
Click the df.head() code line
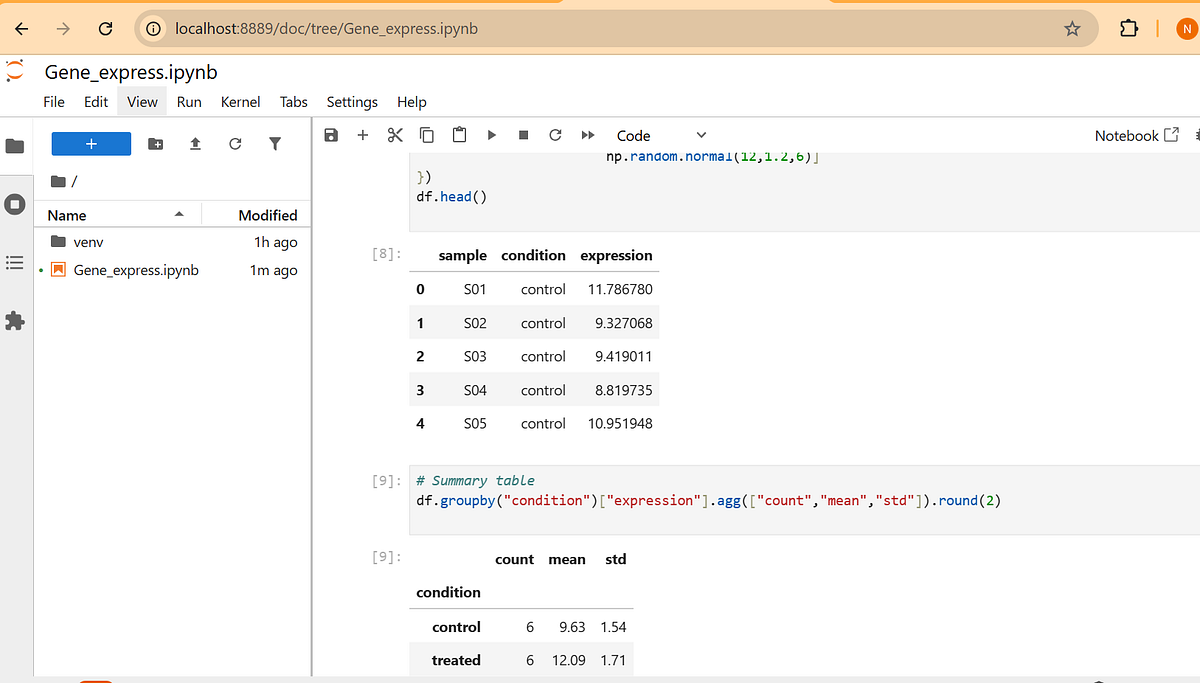tap(452, 197)
